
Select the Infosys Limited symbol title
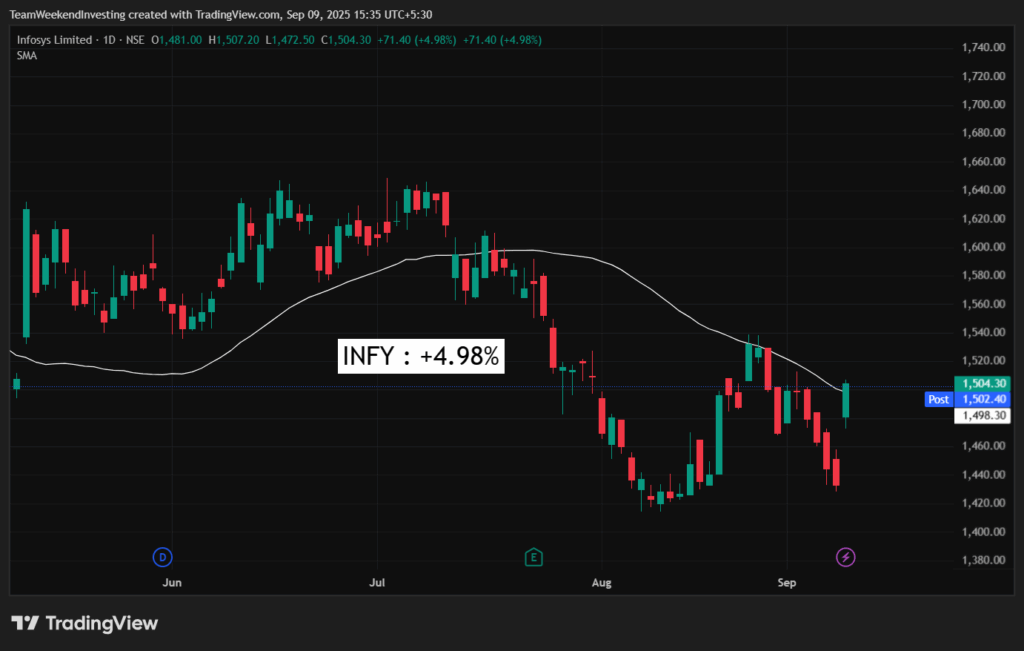[54, 40]
